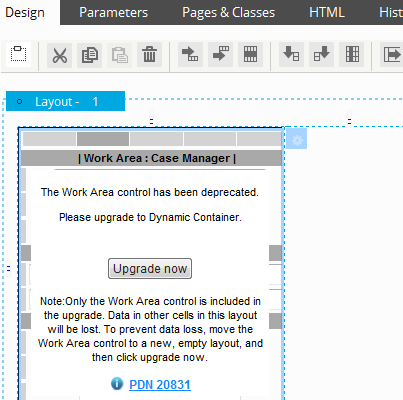Open the PDN 20831 link

coord(160,385)
